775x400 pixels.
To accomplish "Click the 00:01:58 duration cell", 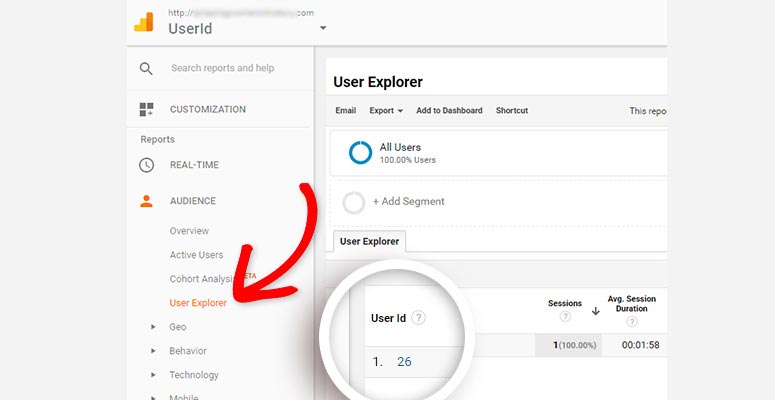I will (x=641, y=345).
